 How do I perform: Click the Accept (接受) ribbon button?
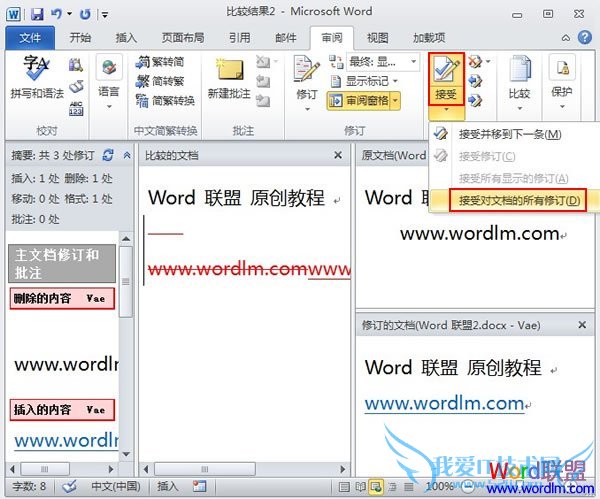point(445,76)
